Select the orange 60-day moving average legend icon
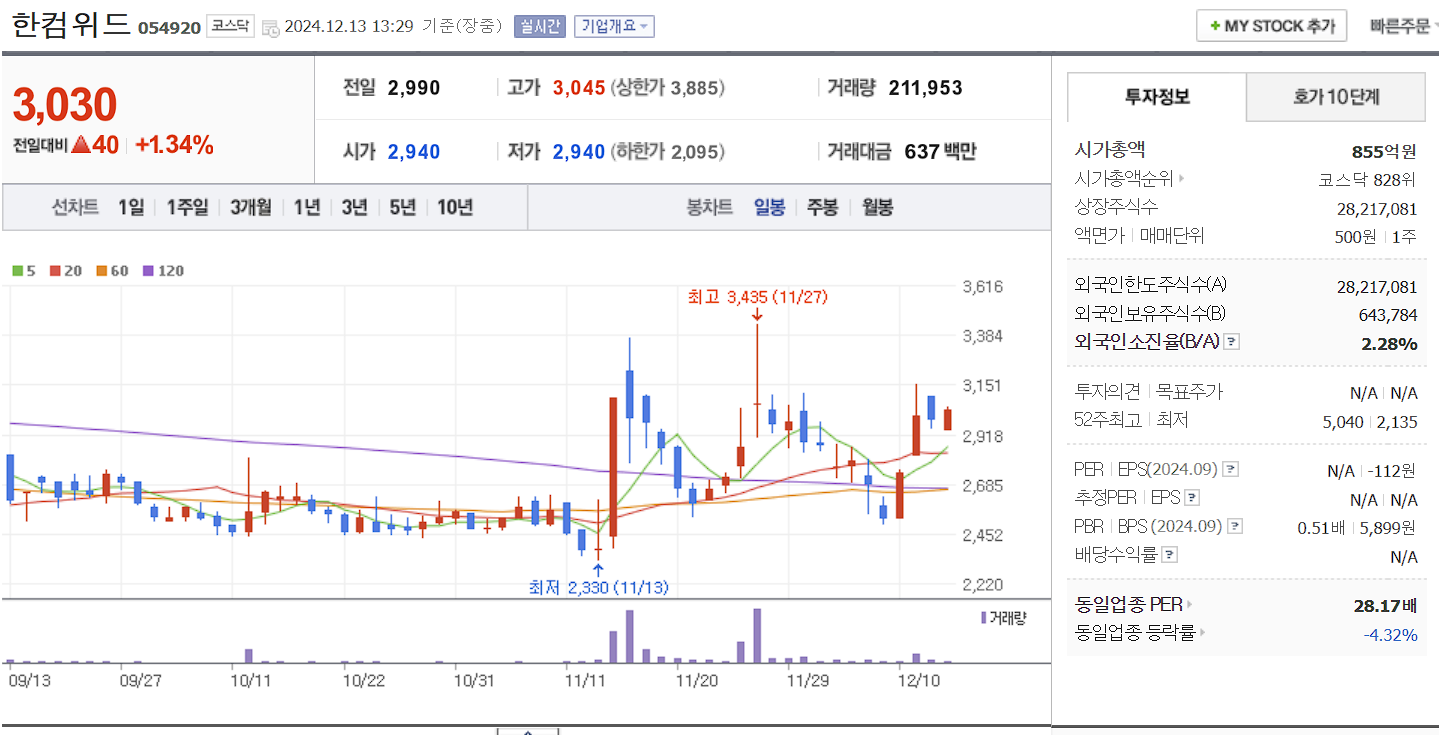The width and height of the screenshot is (1439, 735). click(103, 270)
